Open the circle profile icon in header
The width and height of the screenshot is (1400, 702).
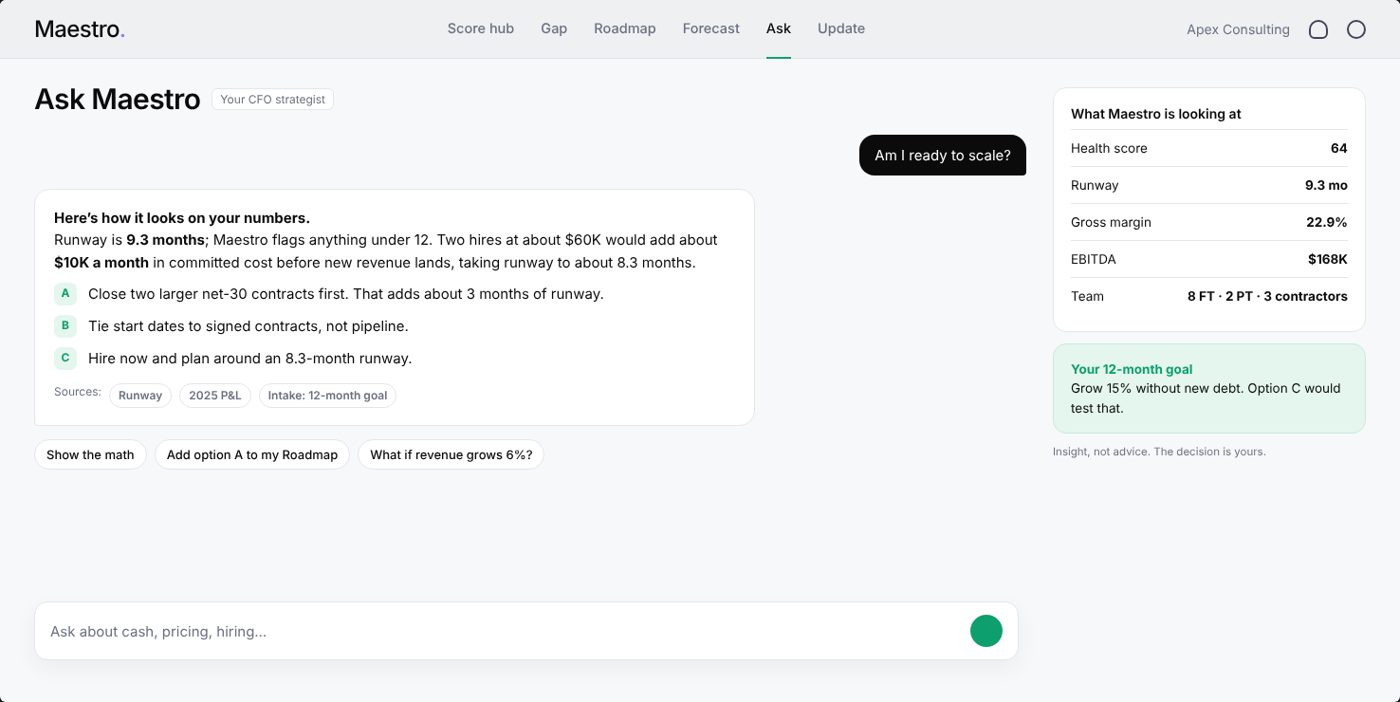point(1356,30)
